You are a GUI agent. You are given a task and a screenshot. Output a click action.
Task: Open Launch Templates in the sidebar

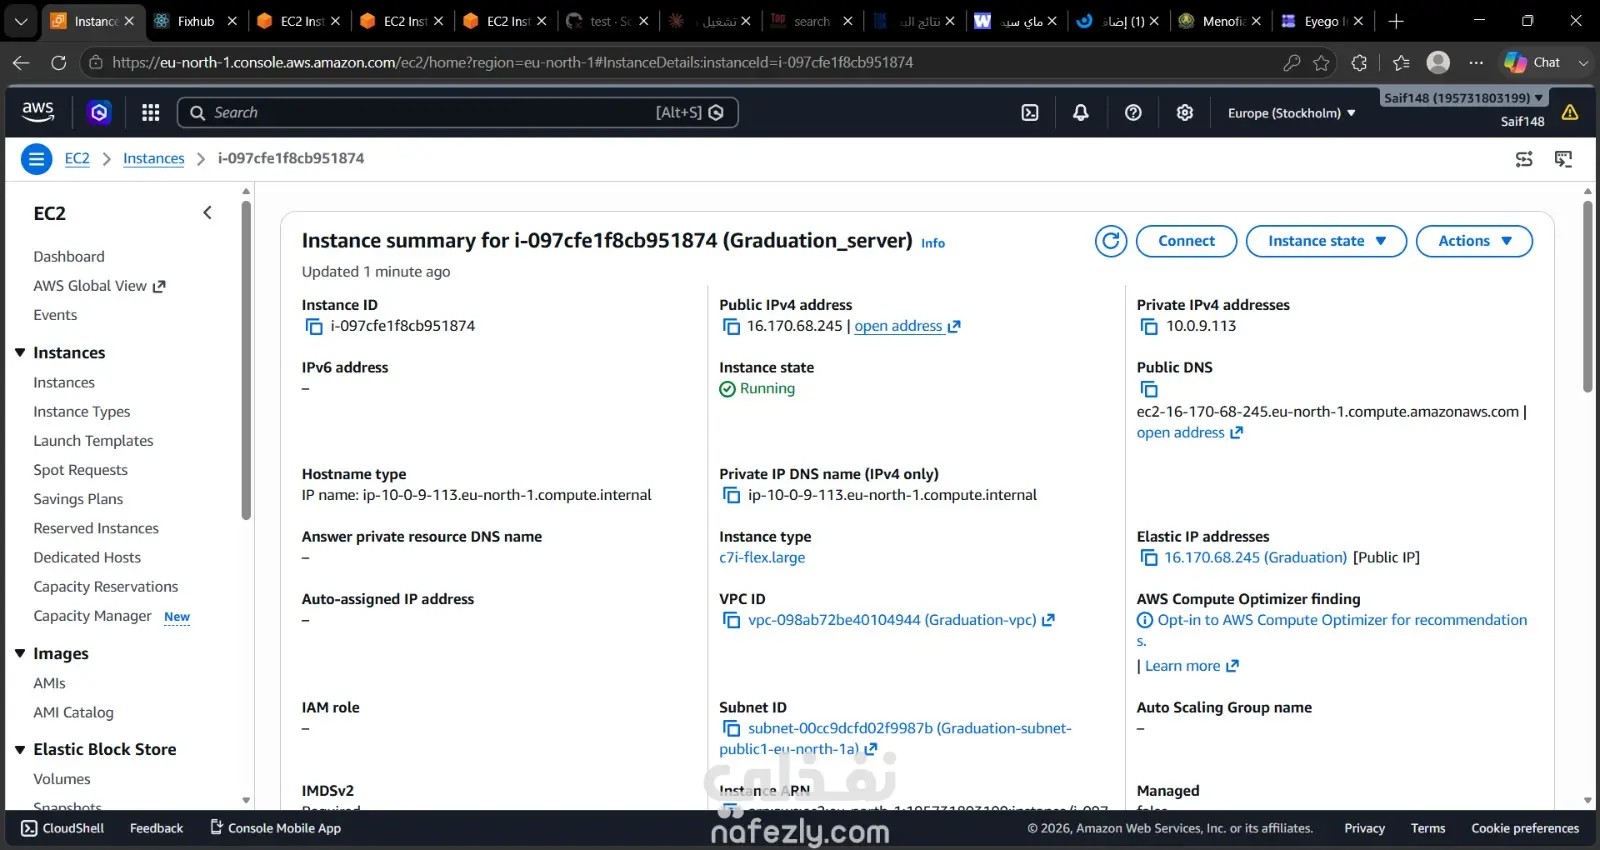coord(93,441)
